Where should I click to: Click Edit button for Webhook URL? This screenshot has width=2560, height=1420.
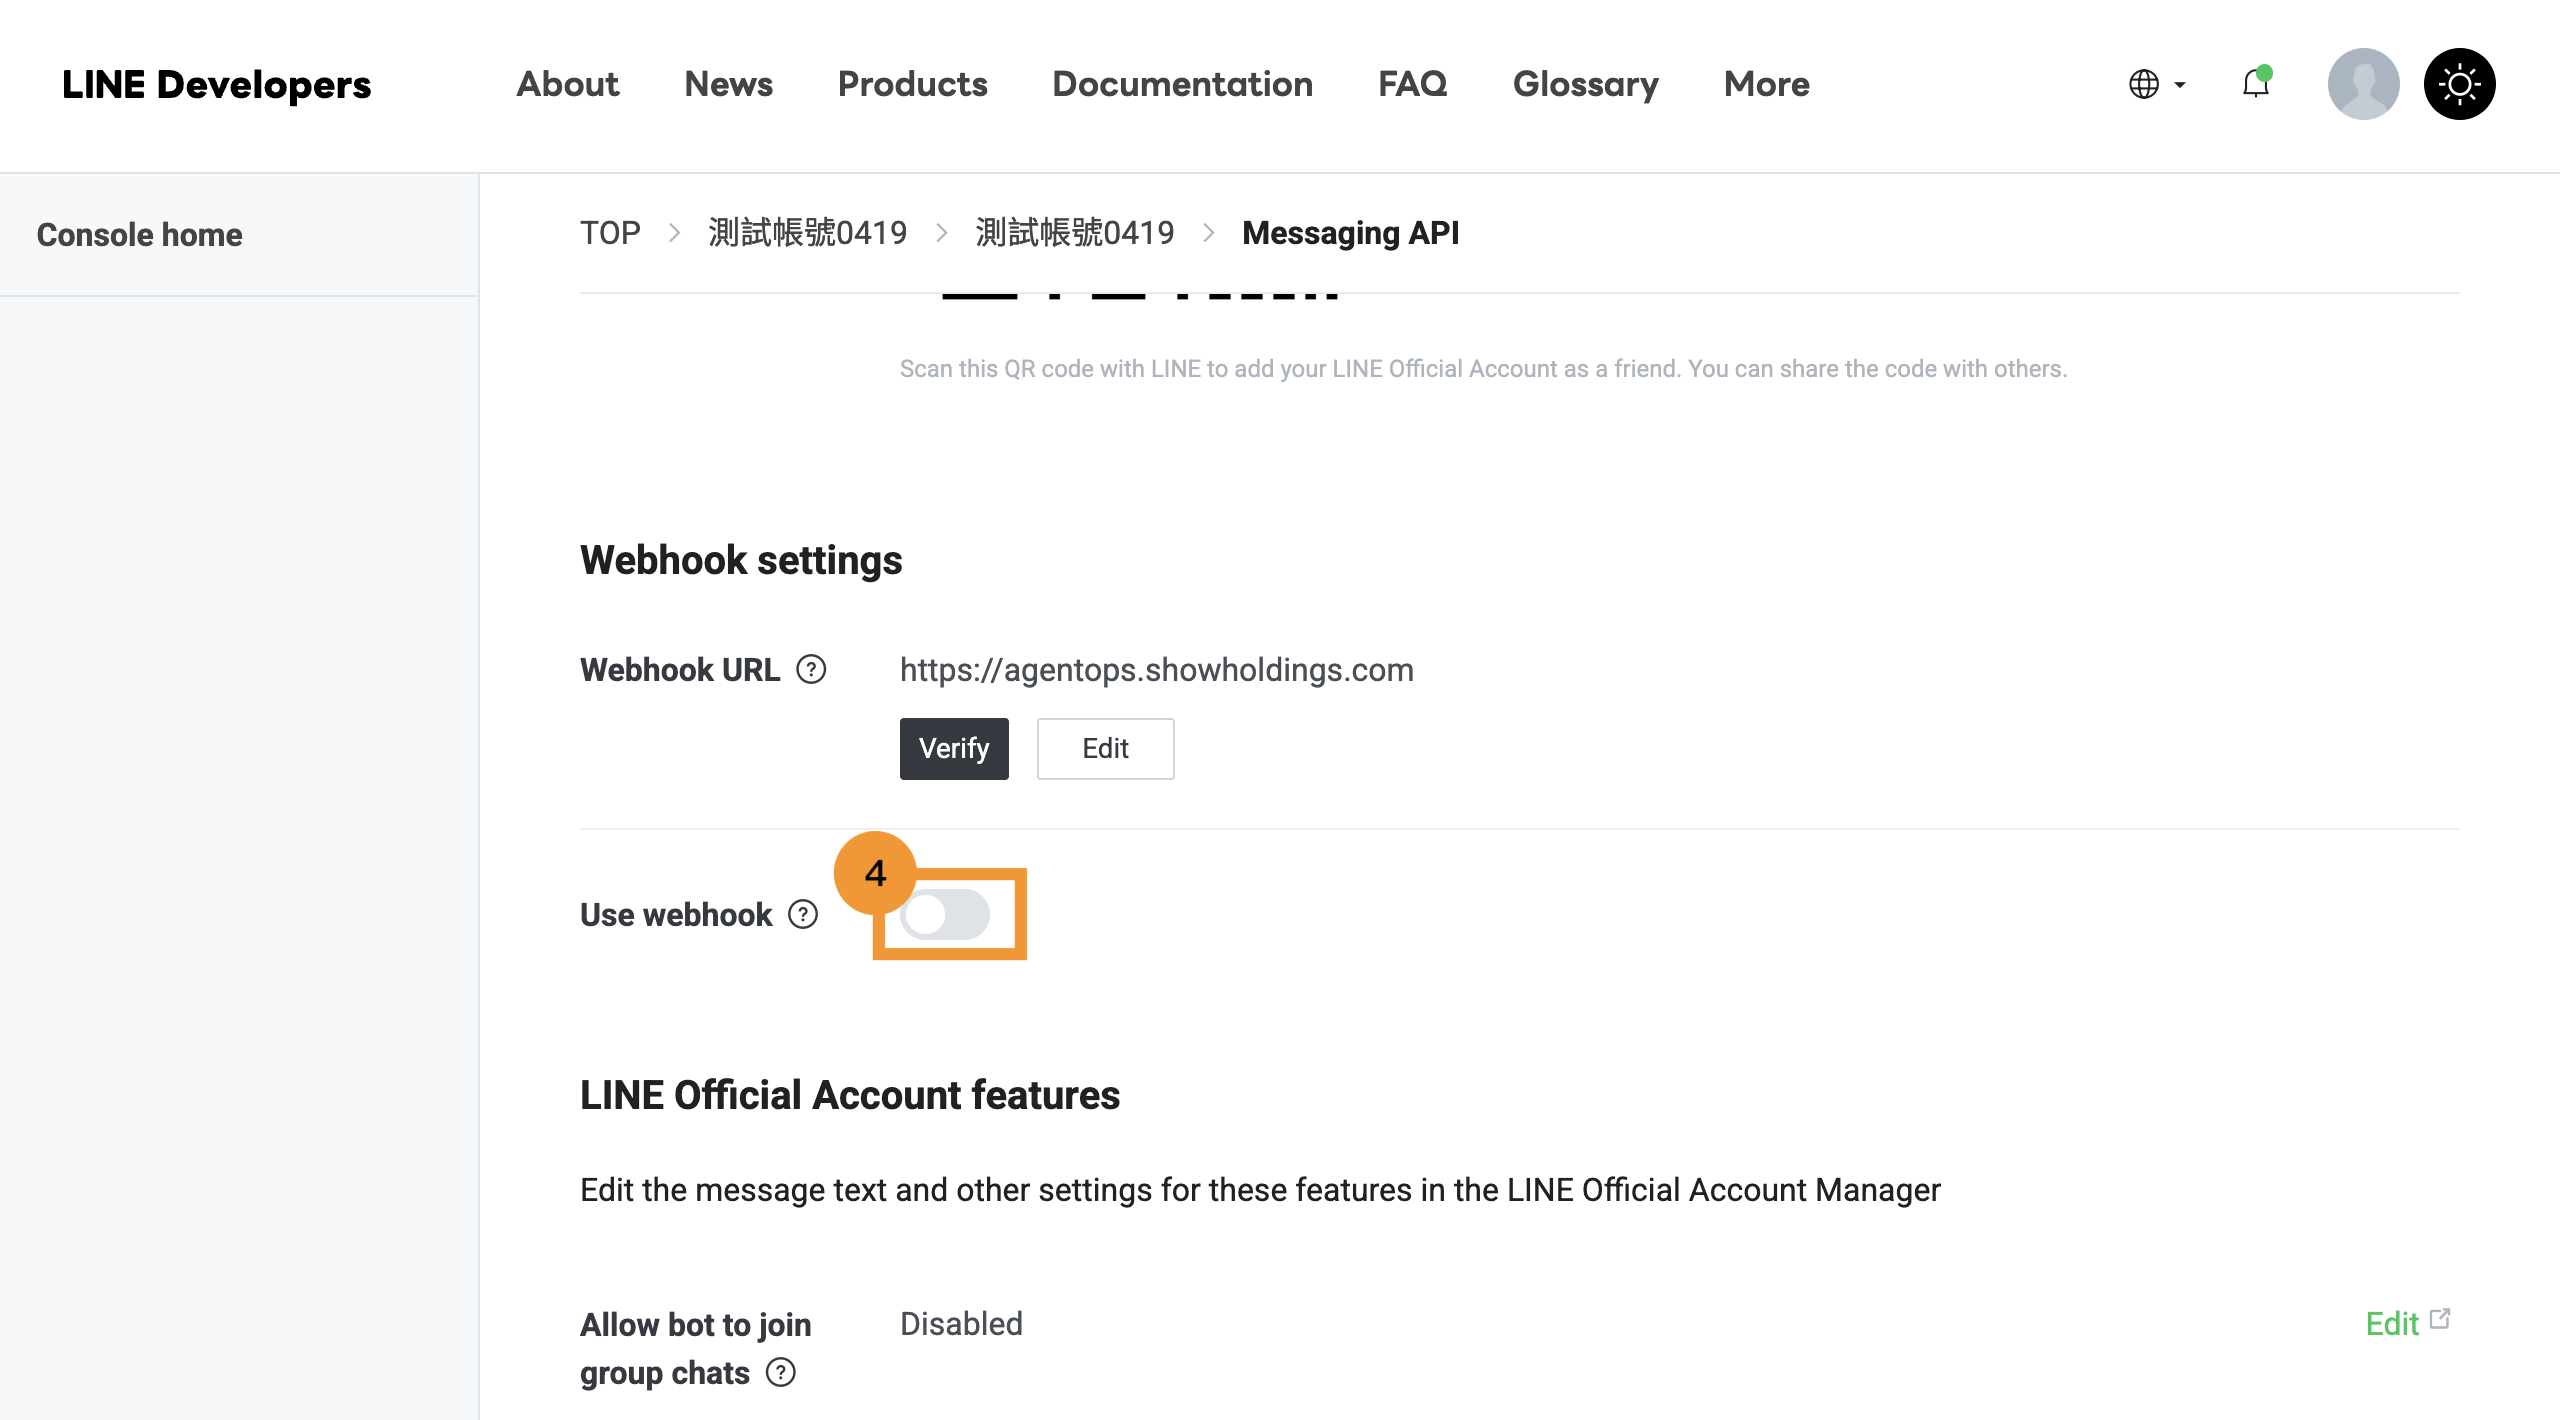pos(1105,748)
